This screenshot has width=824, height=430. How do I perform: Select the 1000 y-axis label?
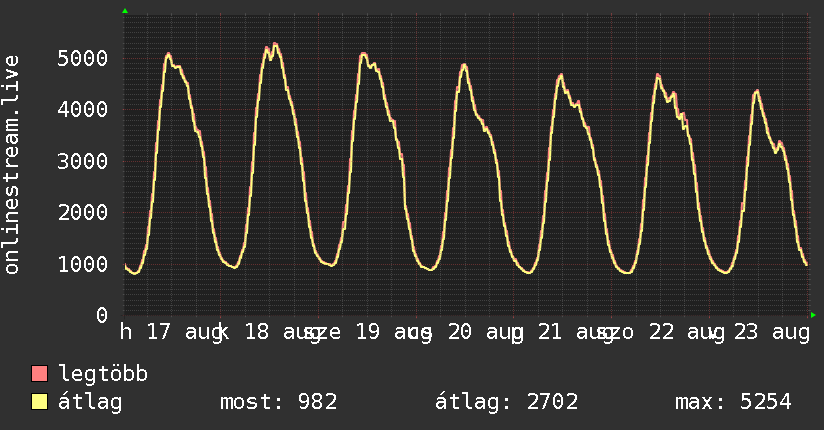(83, 264)
